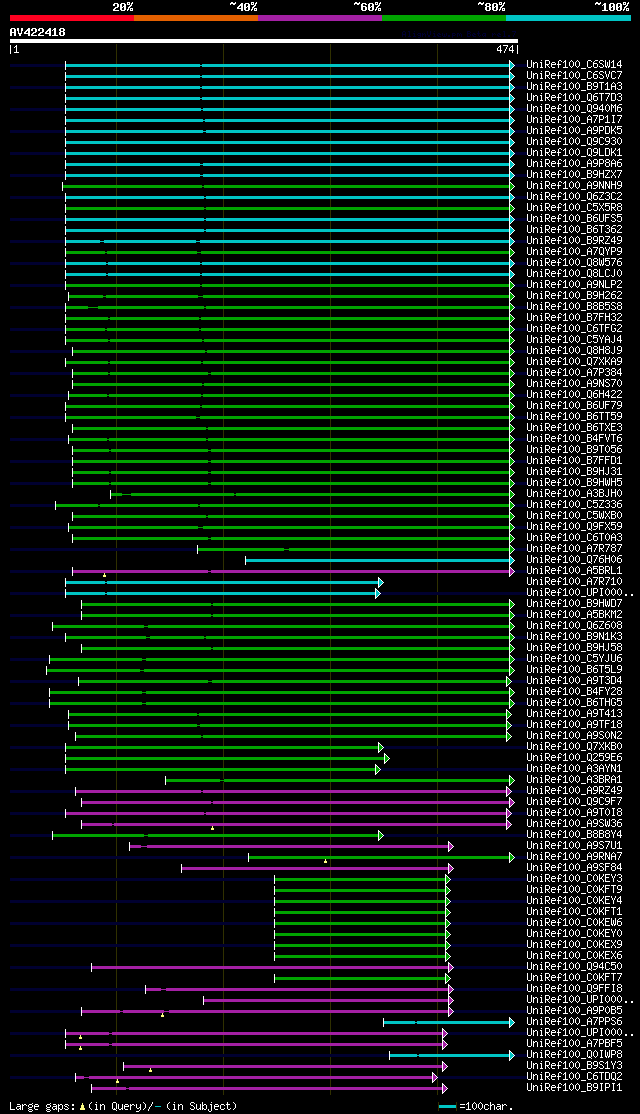Select the label UniRef100_Q9LDK1
The image size is (640, 1114).
pos(575,153)
